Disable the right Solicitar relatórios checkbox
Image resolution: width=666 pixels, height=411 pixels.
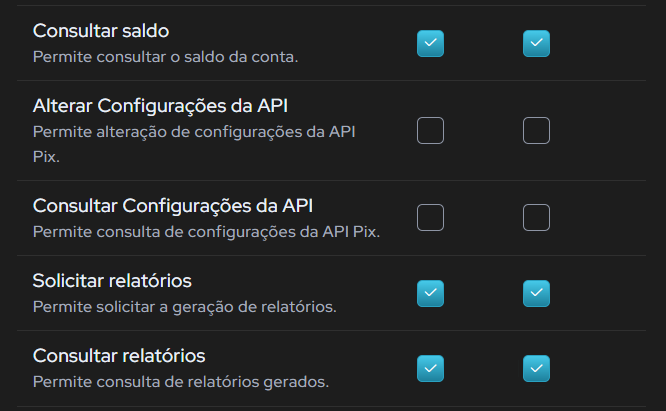pyautogui.click(x=536, y=293)
